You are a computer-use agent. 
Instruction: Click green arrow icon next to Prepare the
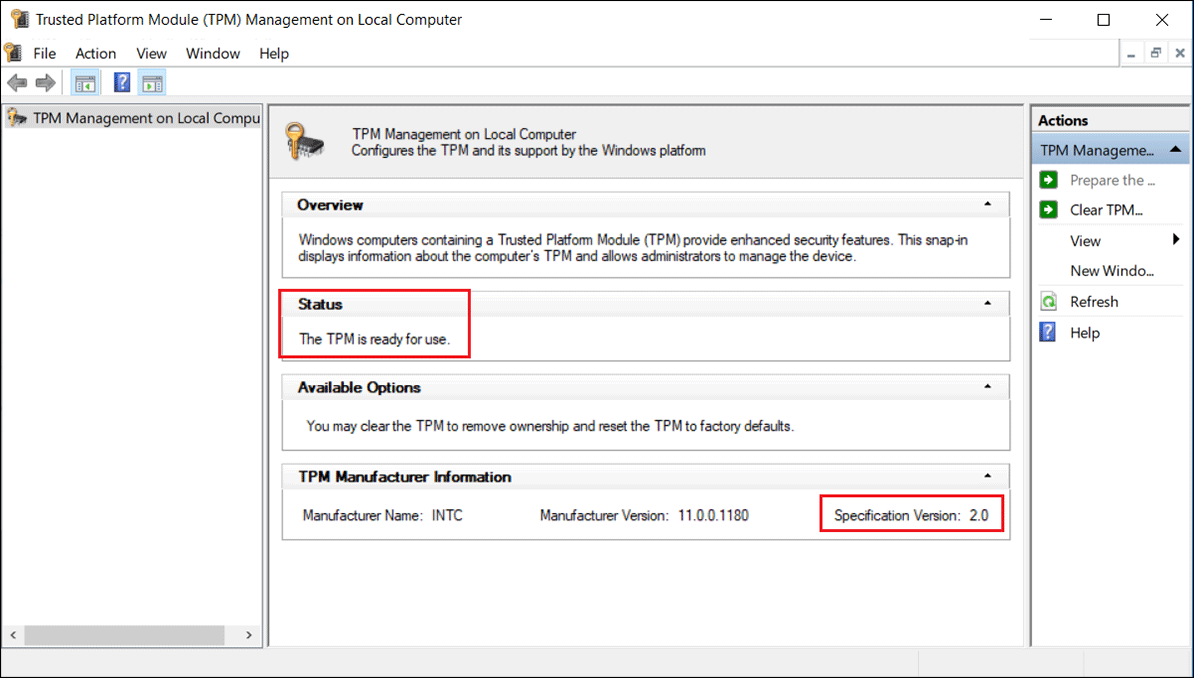pos(1049,180)
